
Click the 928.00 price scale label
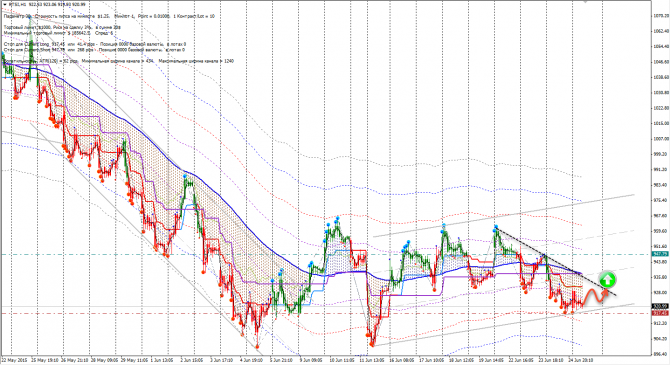(x=661, y=293)
